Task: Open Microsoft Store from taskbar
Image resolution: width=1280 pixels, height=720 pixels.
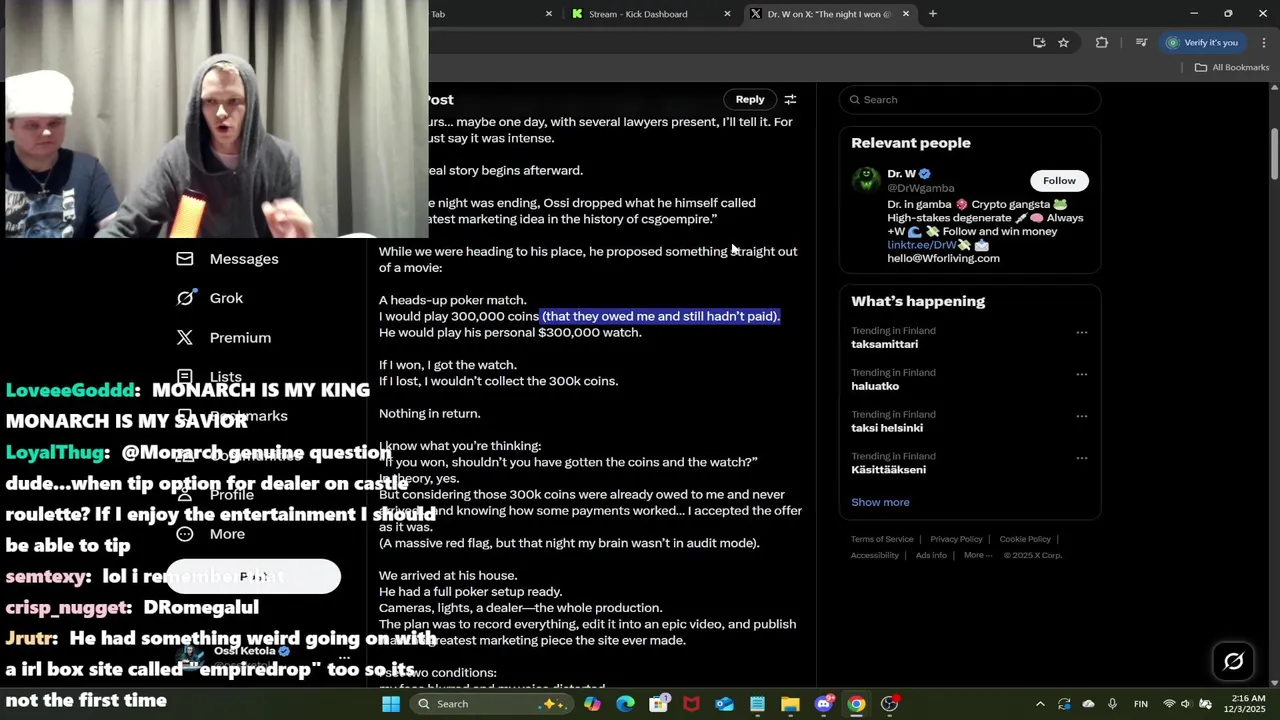Action: tap(658, 704)
